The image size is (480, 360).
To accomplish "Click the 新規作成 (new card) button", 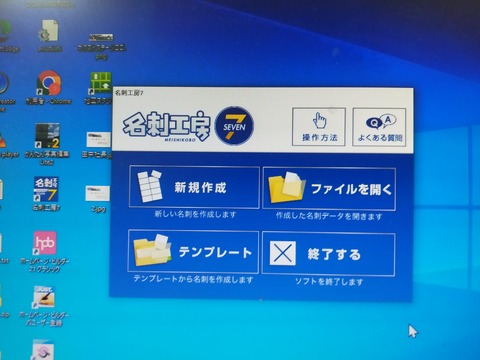I will point(194,187).
